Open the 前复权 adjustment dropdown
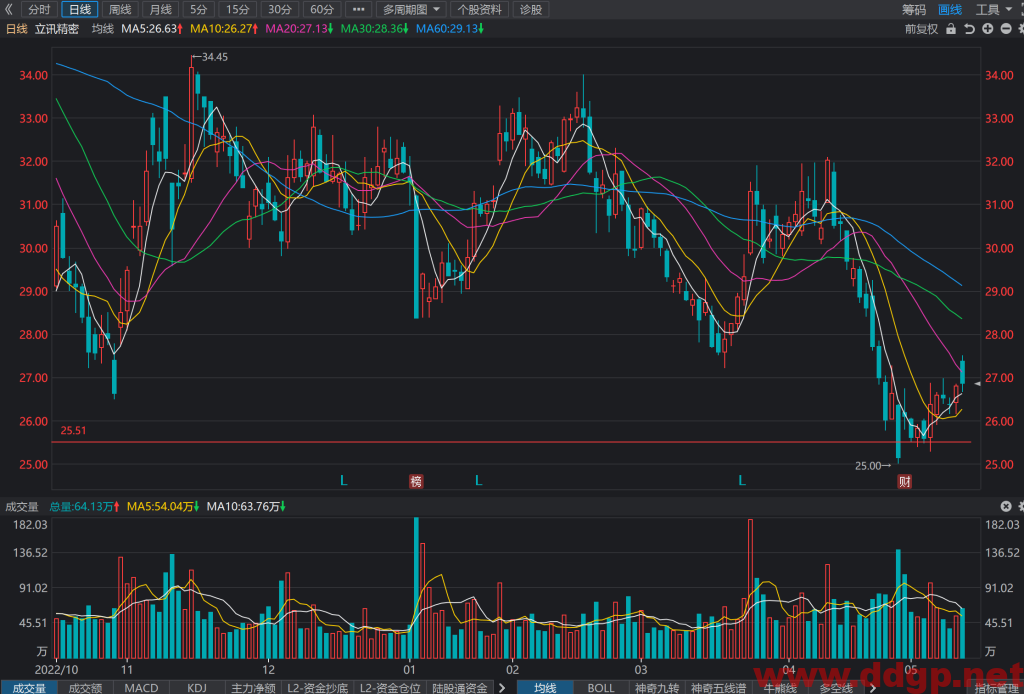The image size is (1024, 694). coord(921,29)
